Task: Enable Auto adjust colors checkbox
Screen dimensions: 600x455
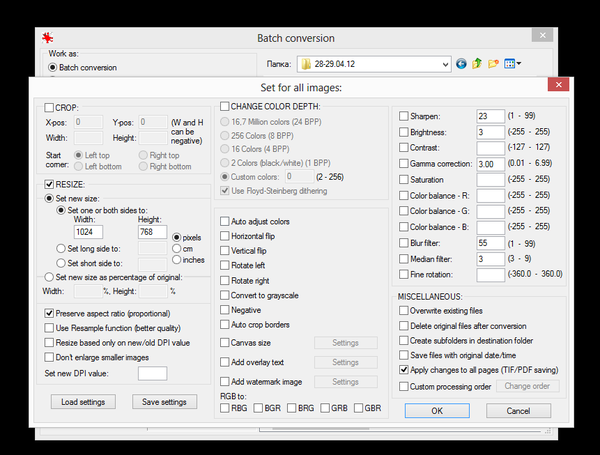Action: (225, 222)
